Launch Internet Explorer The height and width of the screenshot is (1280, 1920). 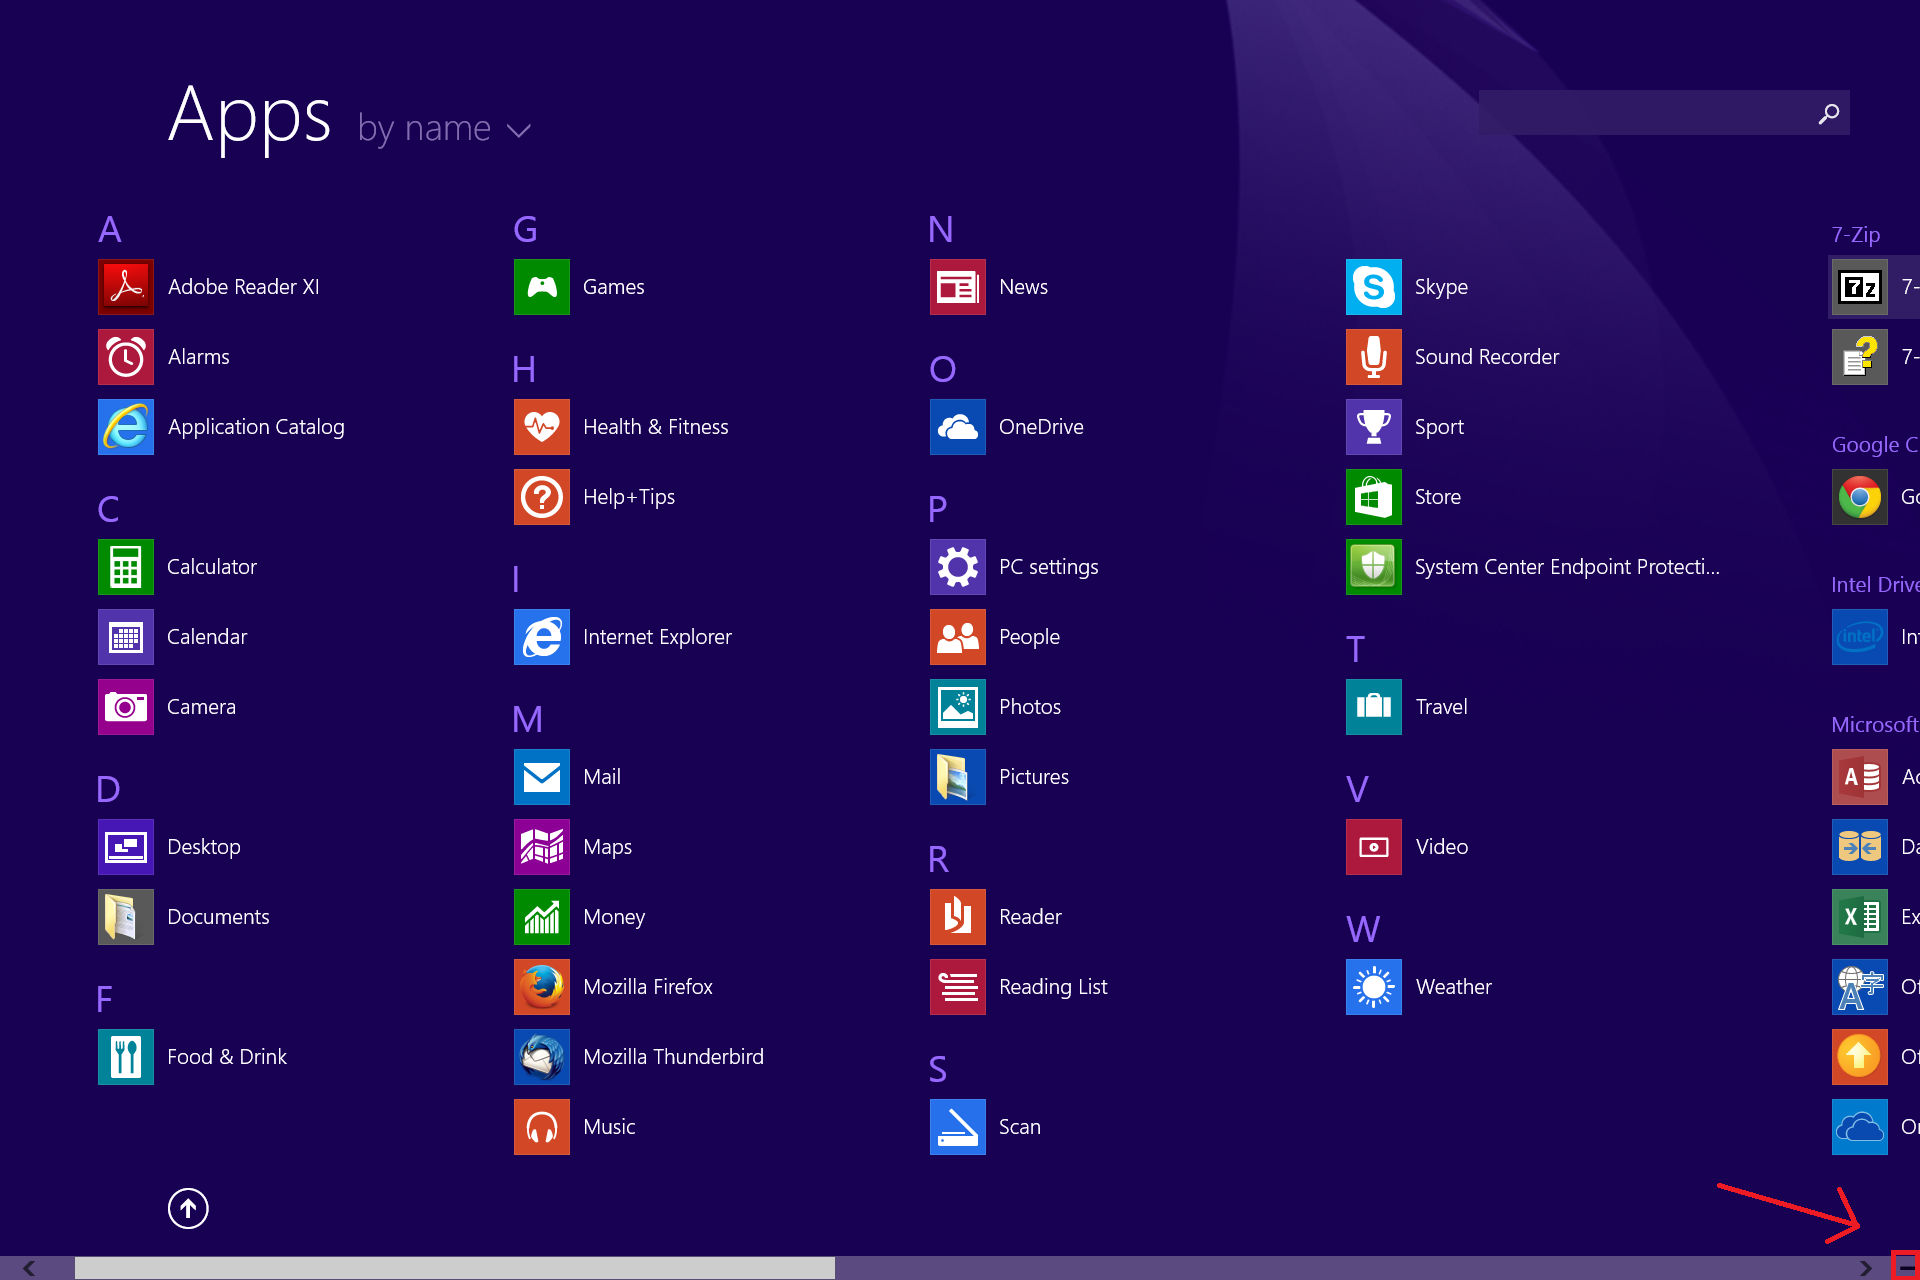pyautogui.click(x=542, y=637)
